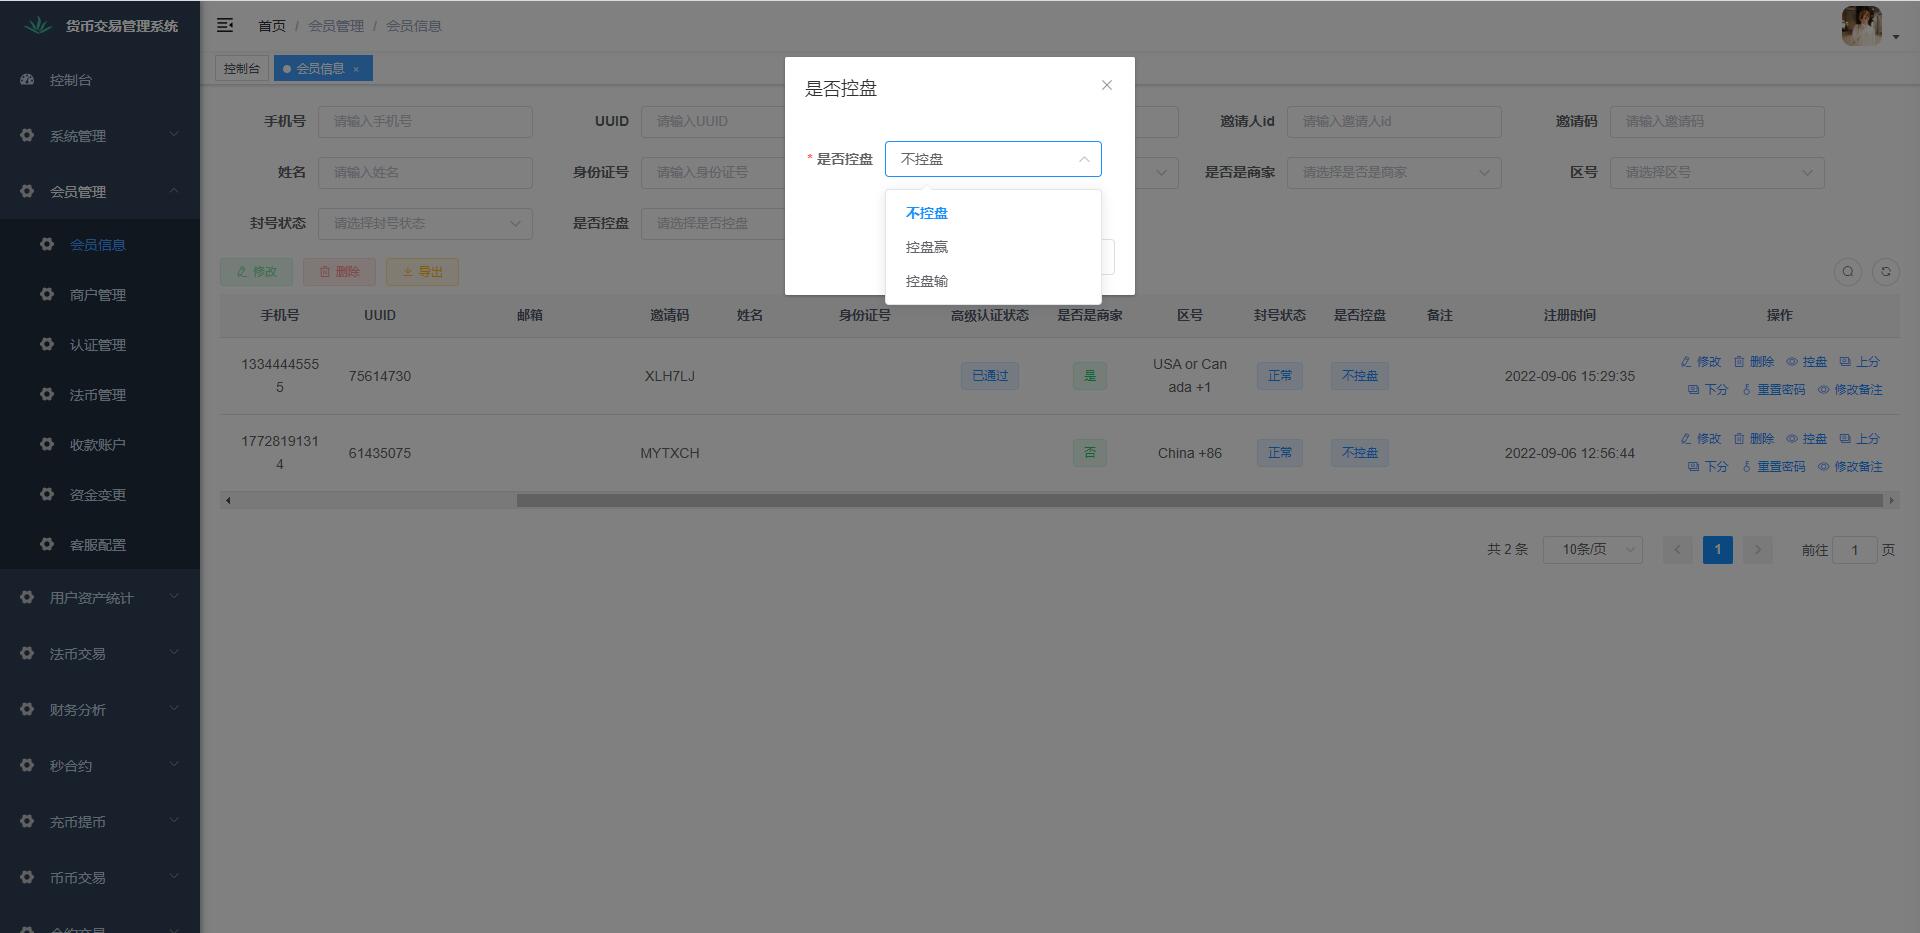Screen dimensions: 1920x933
Task: Click the search icon above the table
Action: click(1847, 271)
